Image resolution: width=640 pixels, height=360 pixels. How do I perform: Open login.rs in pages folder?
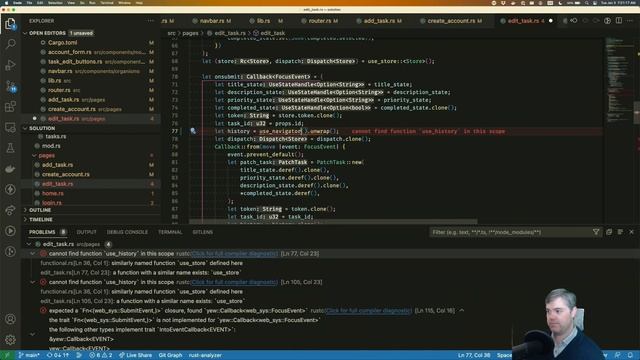click(x=52, y=202)
